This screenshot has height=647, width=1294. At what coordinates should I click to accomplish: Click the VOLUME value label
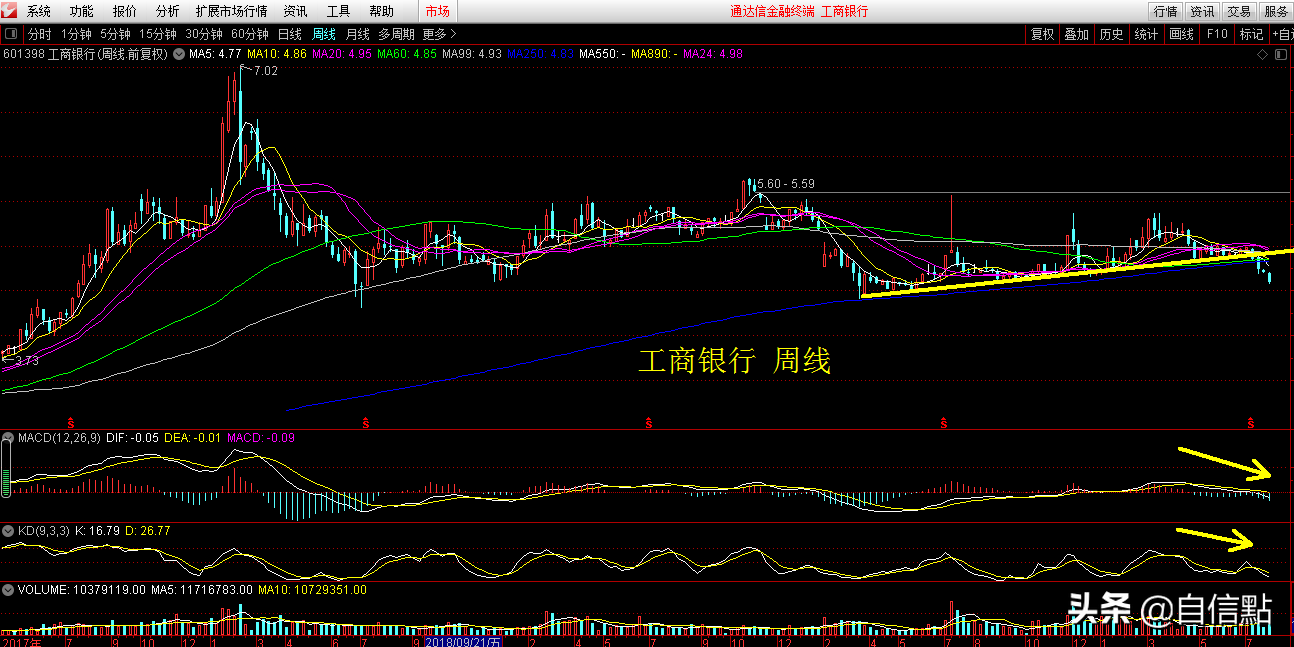click(82, 590)
